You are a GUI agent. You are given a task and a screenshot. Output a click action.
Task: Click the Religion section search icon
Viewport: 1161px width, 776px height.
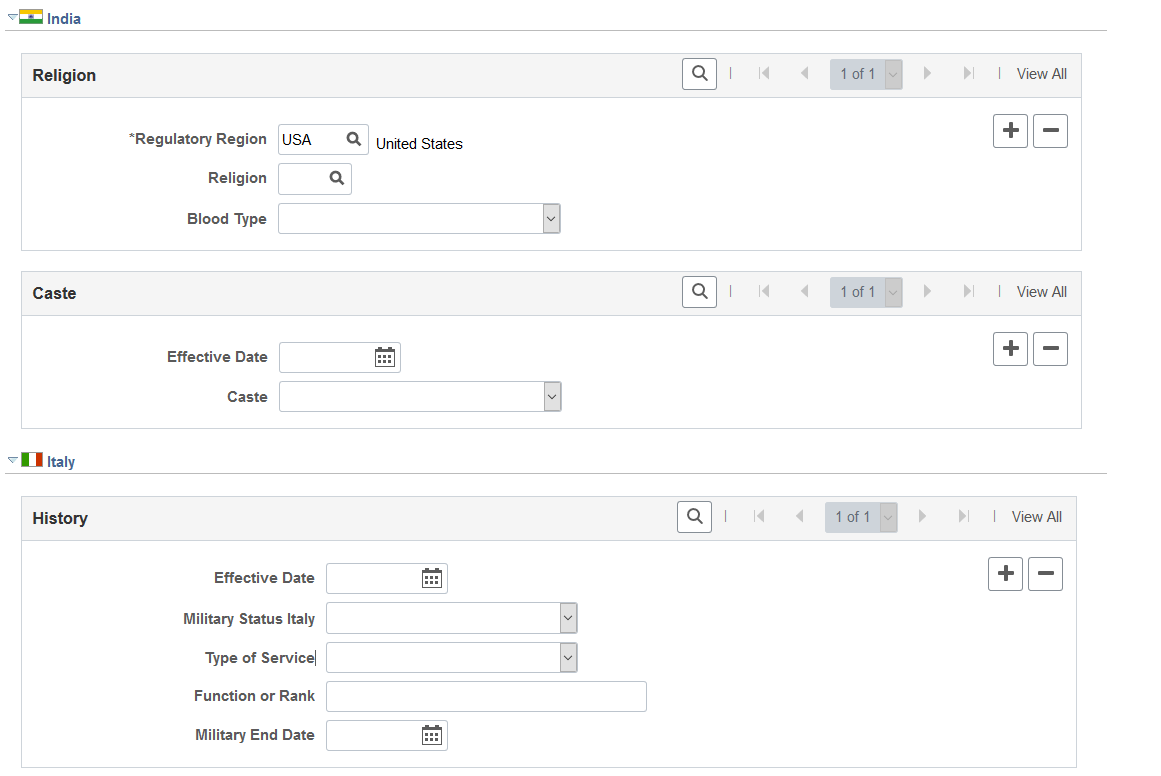click(699, 74)
